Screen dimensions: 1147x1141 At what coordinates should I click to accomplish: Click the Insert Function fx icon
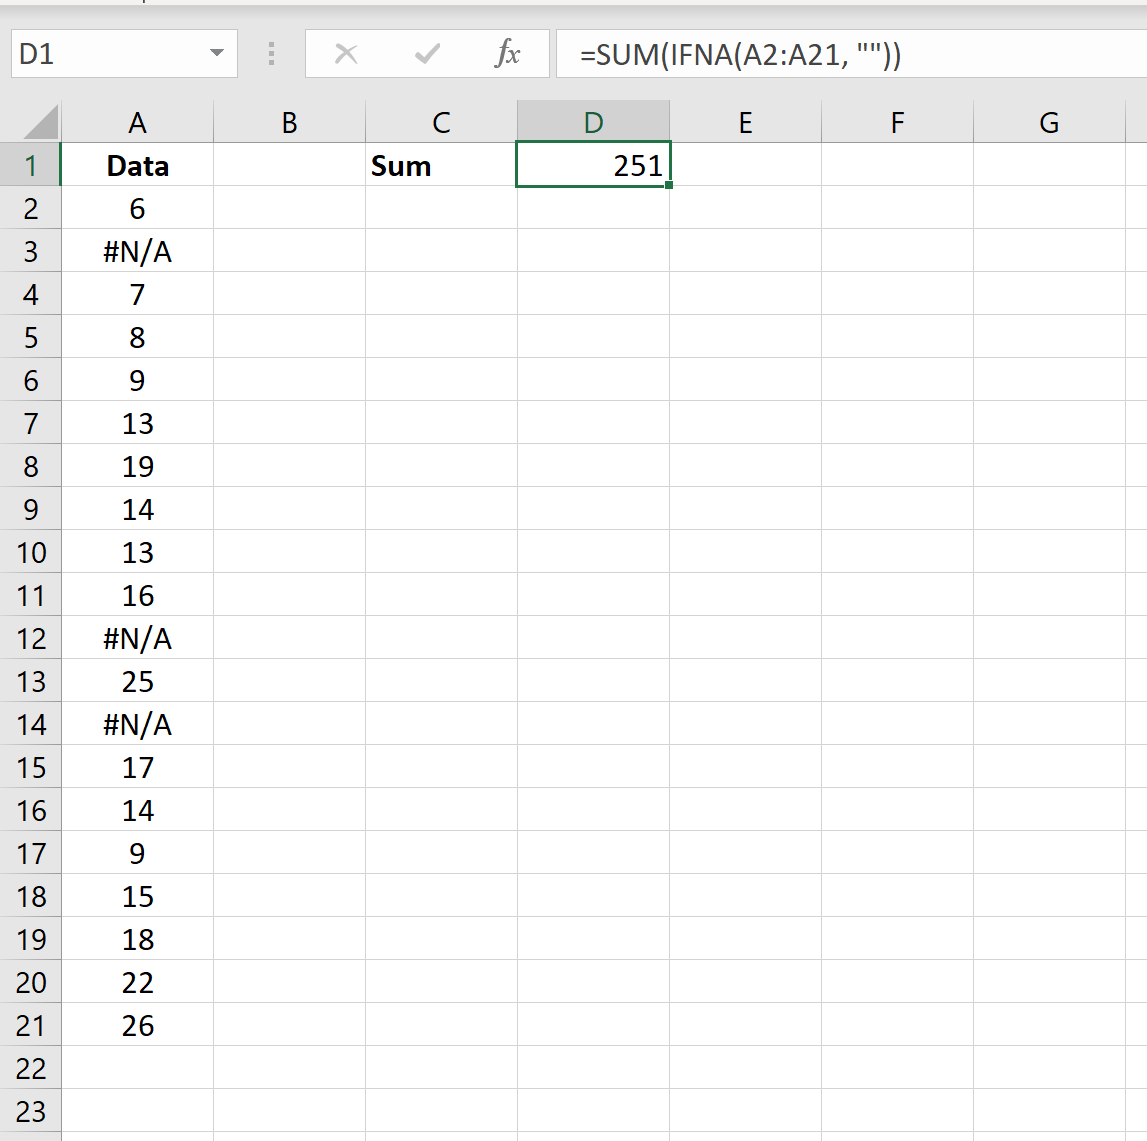[508, 53]
